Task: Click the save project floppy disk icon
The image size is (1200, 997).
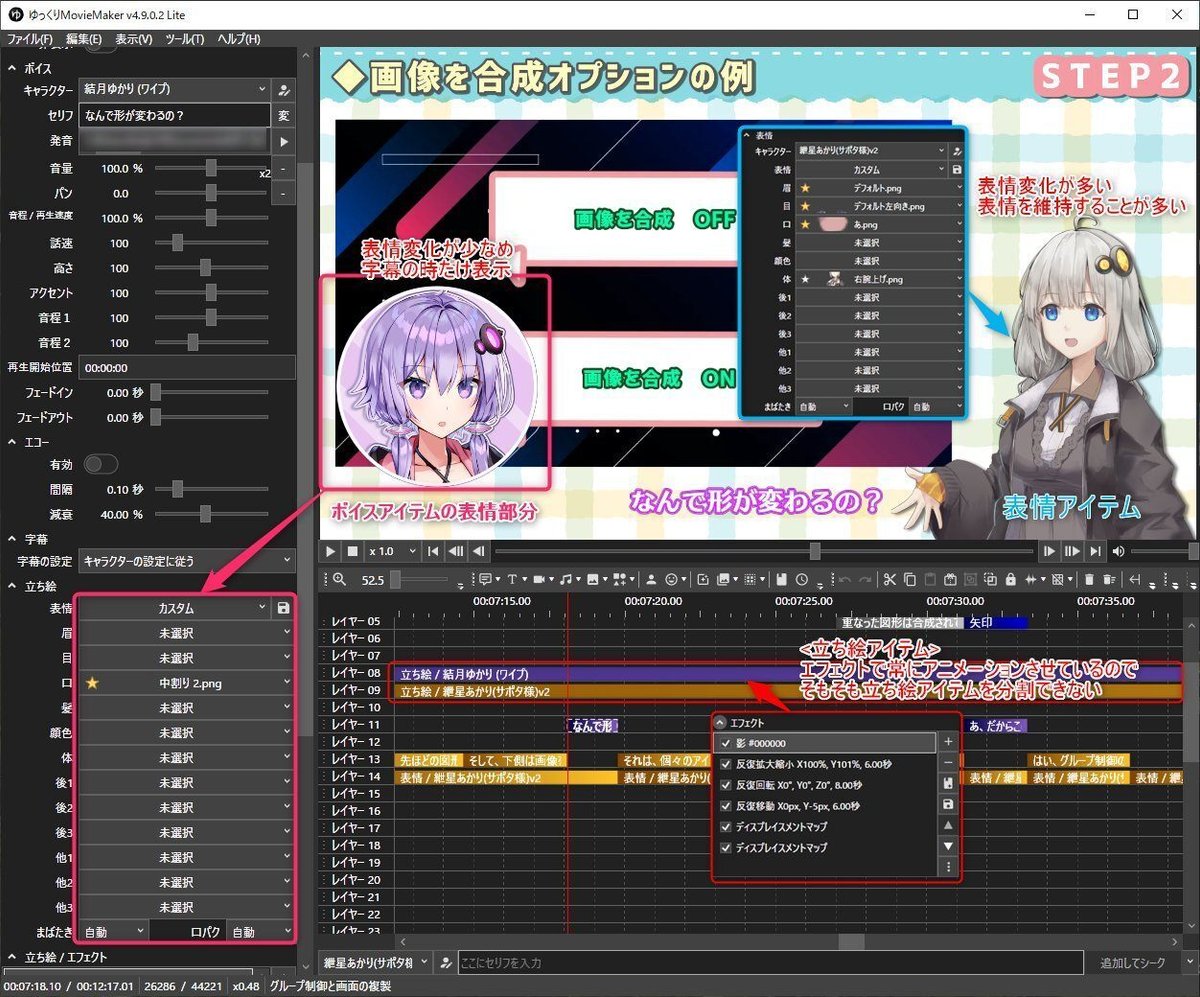Action: pos(781,579)
